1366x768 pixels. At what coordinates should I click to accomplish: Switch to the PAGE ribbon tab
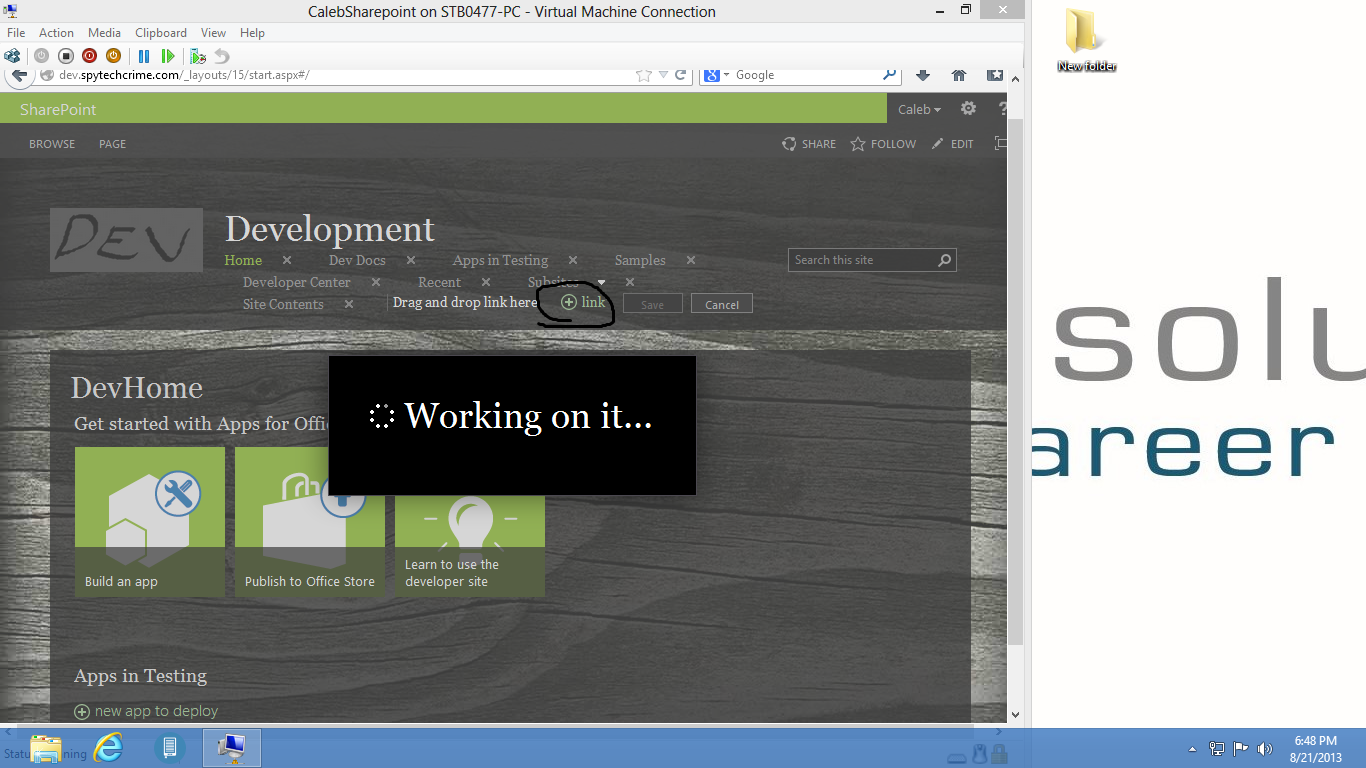[x=112, y=144]
